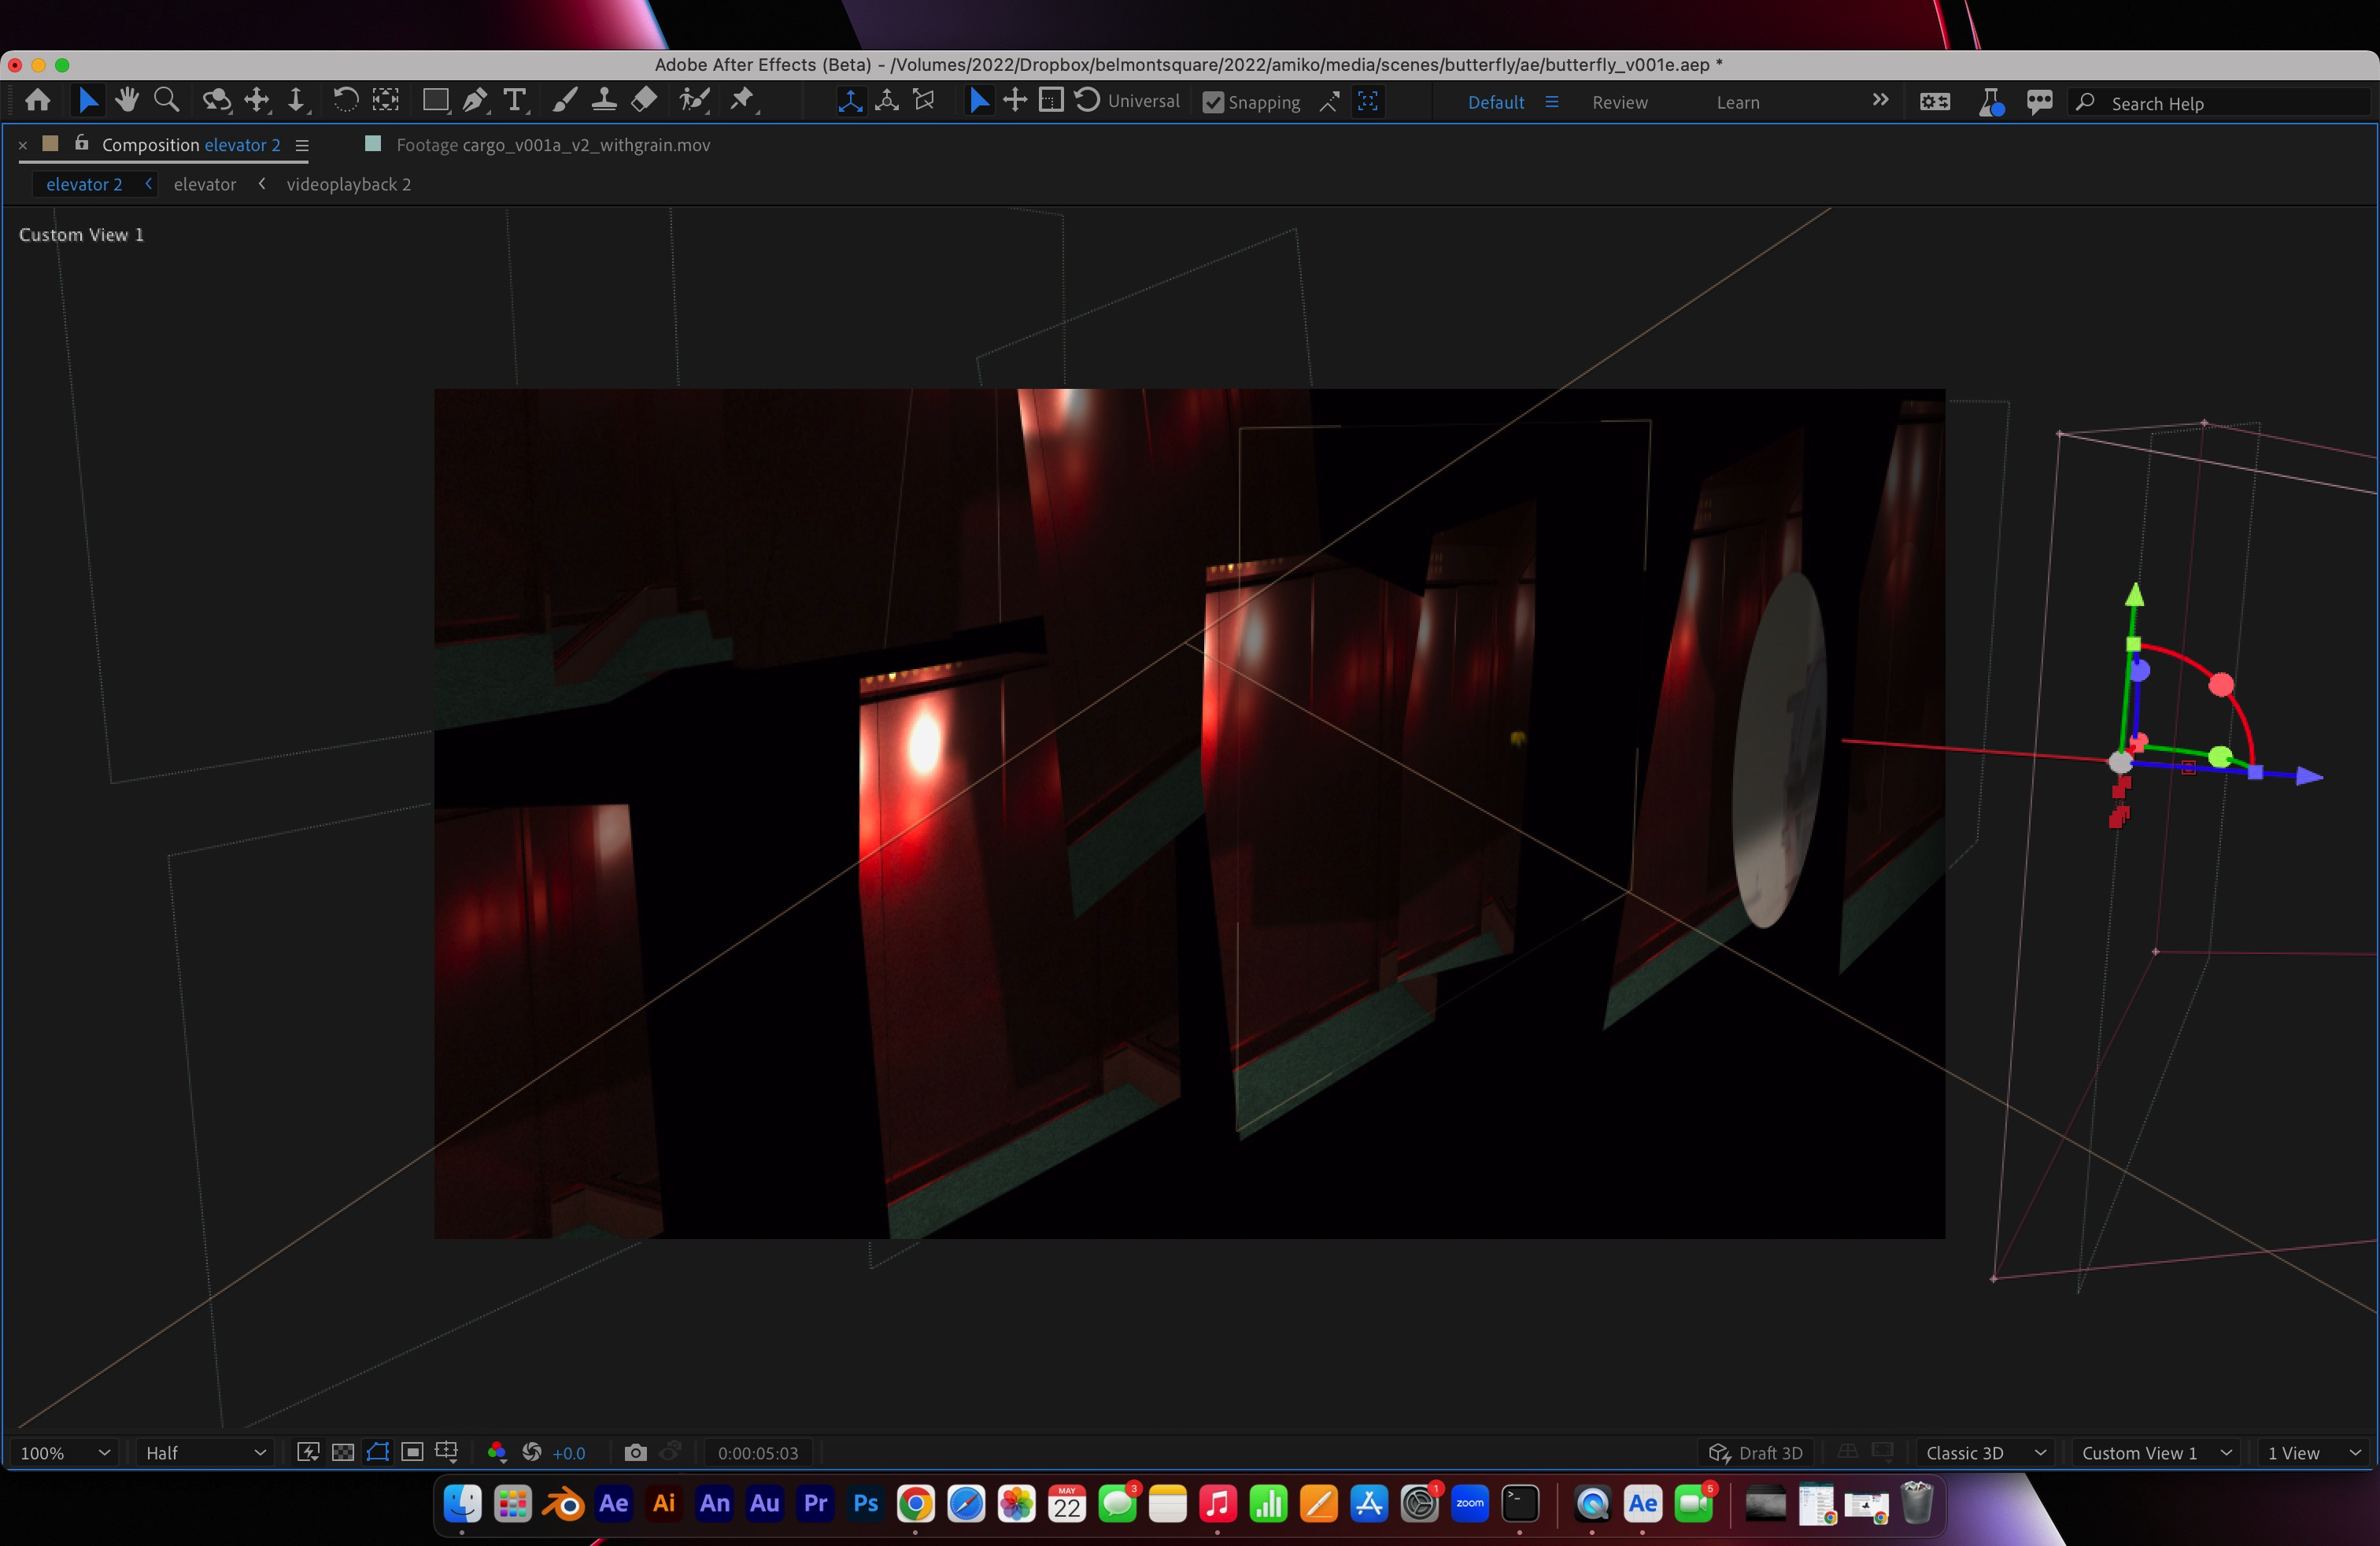This screenshot has width=2380, height=1546.
Task: Open the Half resolution dropdown
Action: (x=205, y=1452)
